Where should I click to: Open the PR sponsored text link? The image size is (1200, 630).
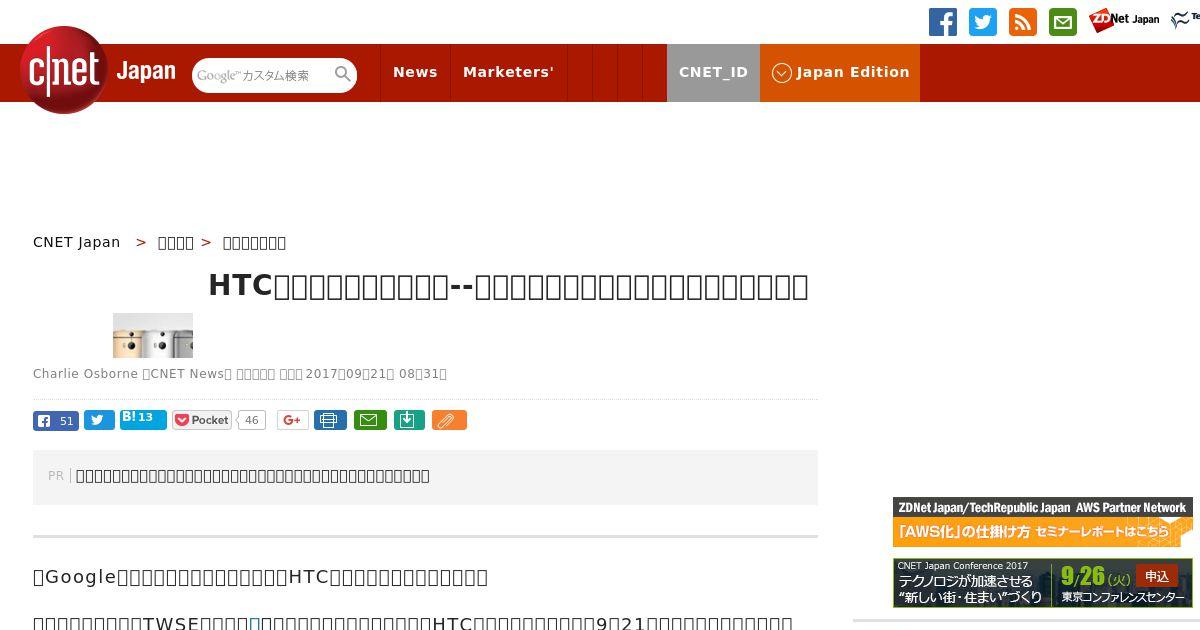(x=253, y=476)
